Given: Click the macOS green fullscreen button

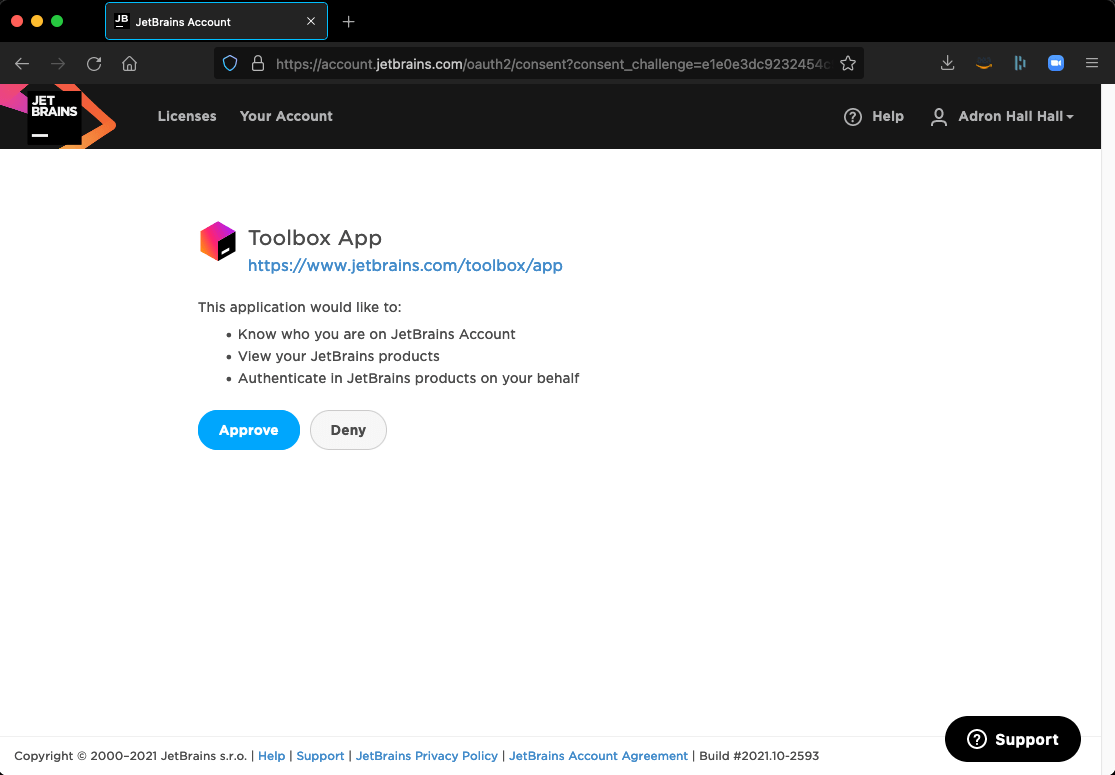Looking at the screenshot, I should coord(58,21).
